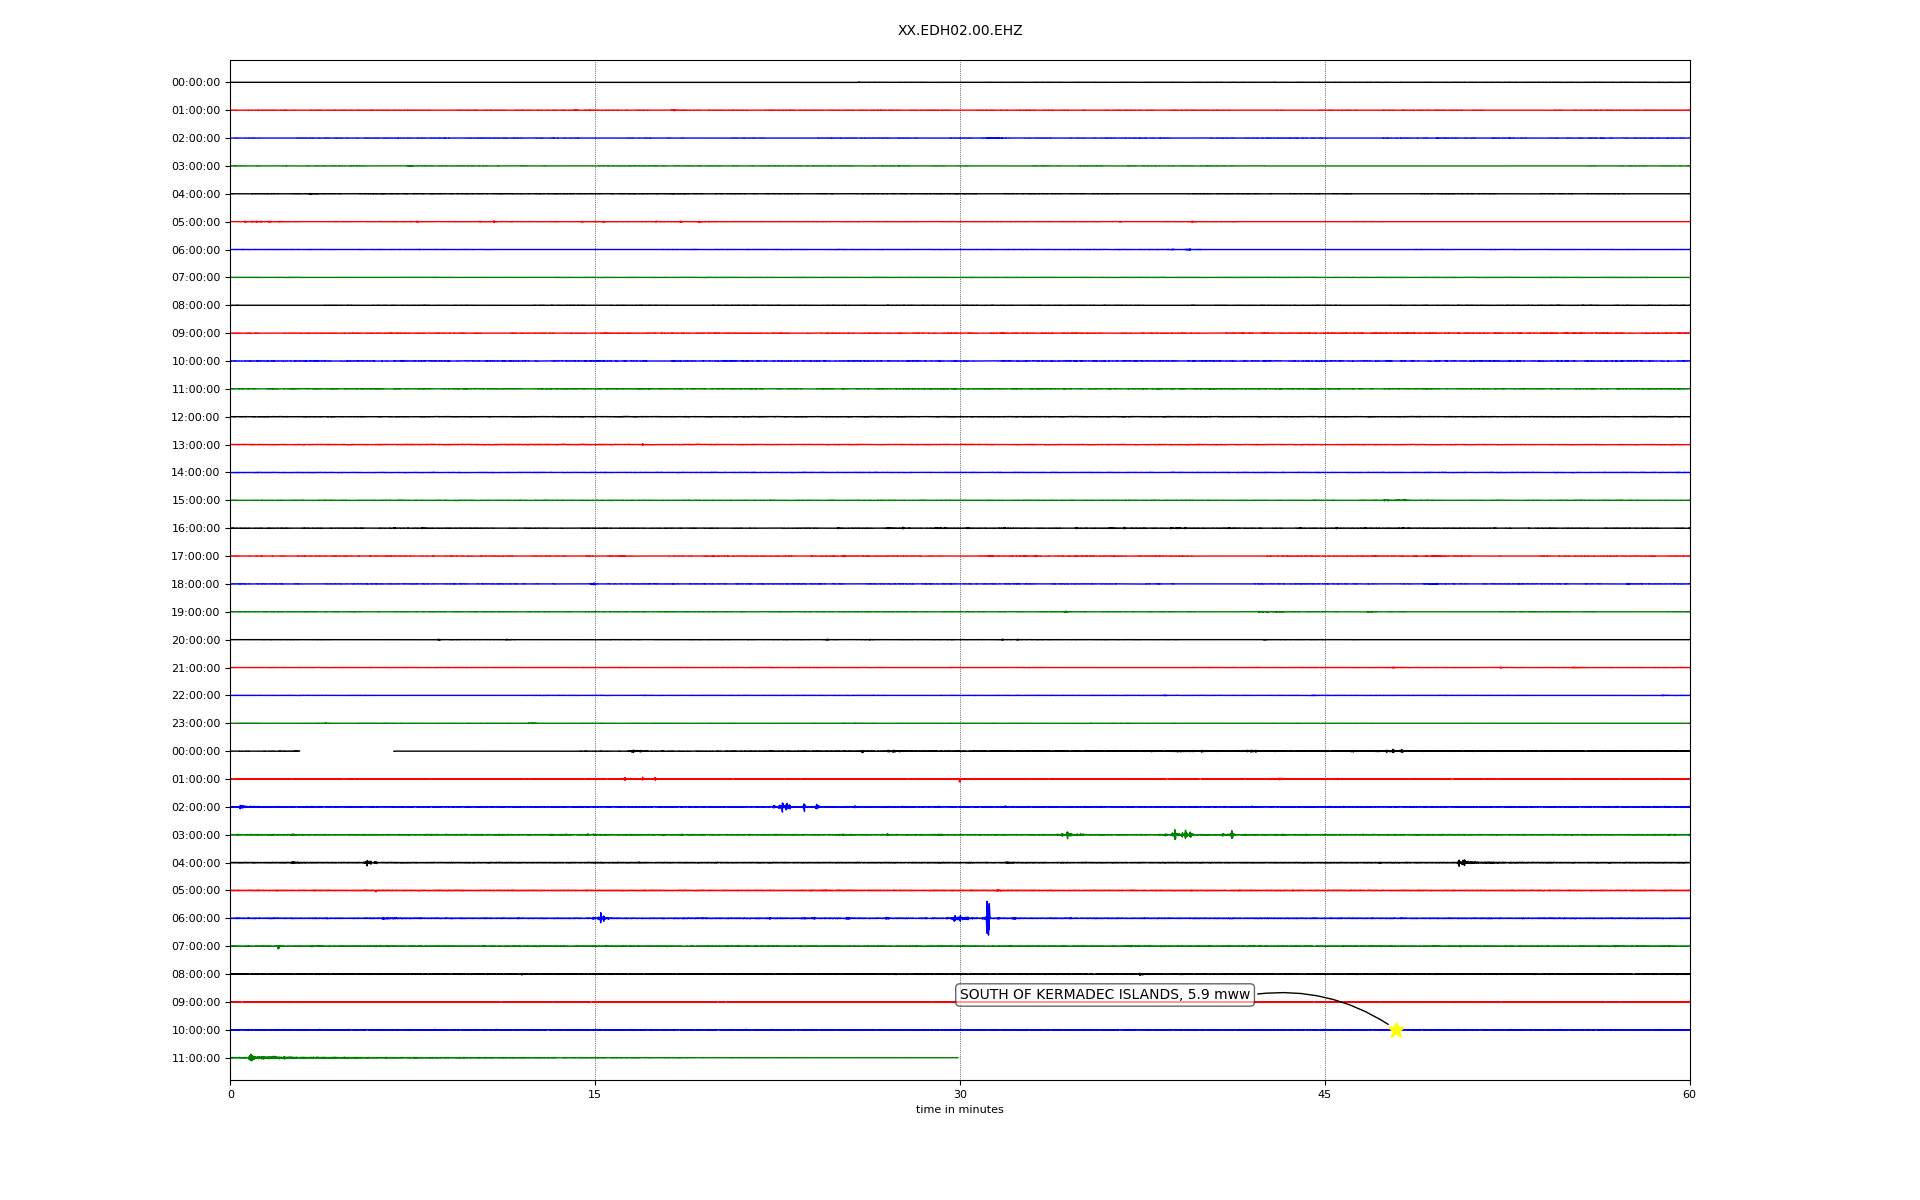Screen dimensions: 1920x1200
Task: Click the 23:00:00 row time label
Action: pos(195,723)
